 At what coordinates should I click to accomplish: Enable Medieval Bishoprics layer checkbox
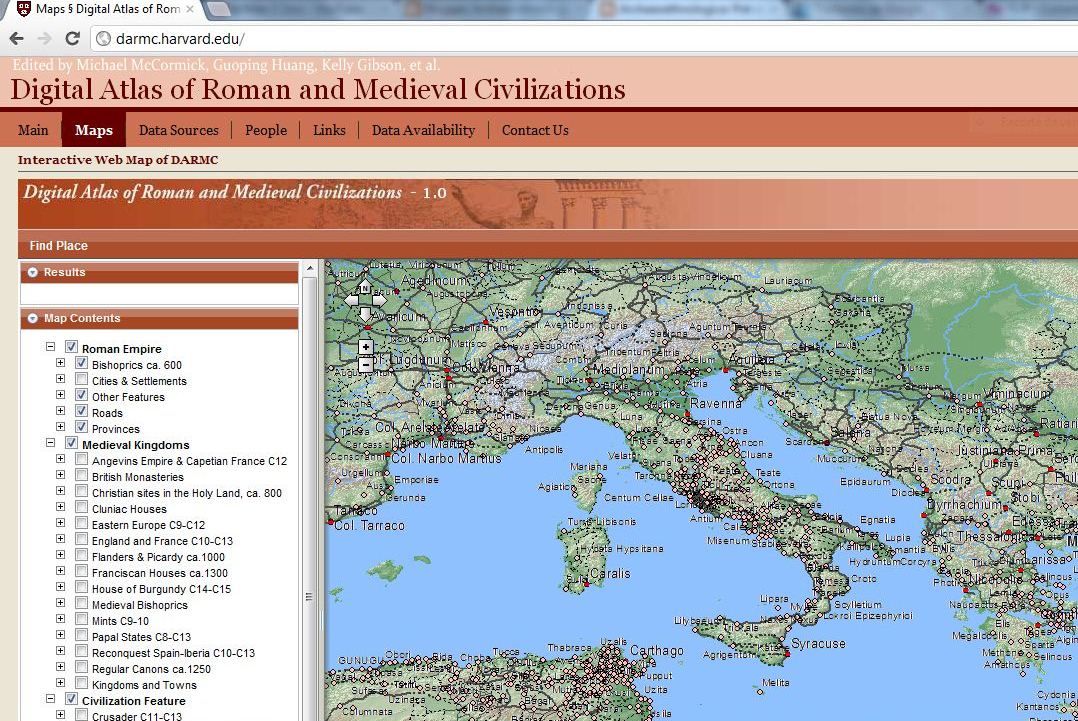[81, 603]
